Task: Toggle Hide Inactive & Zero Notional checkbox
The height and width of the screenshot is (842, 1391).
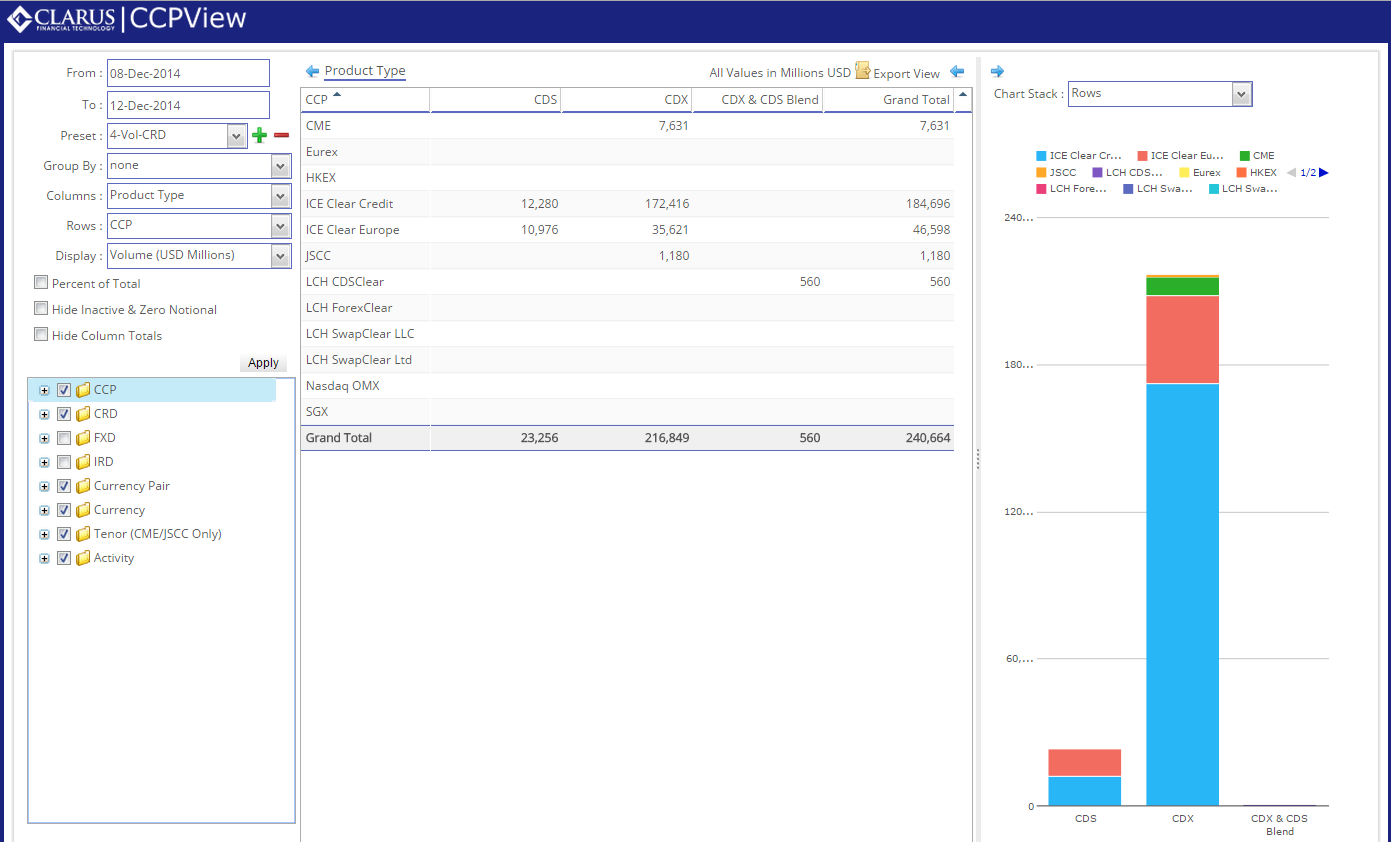Action: pos(41,309)
